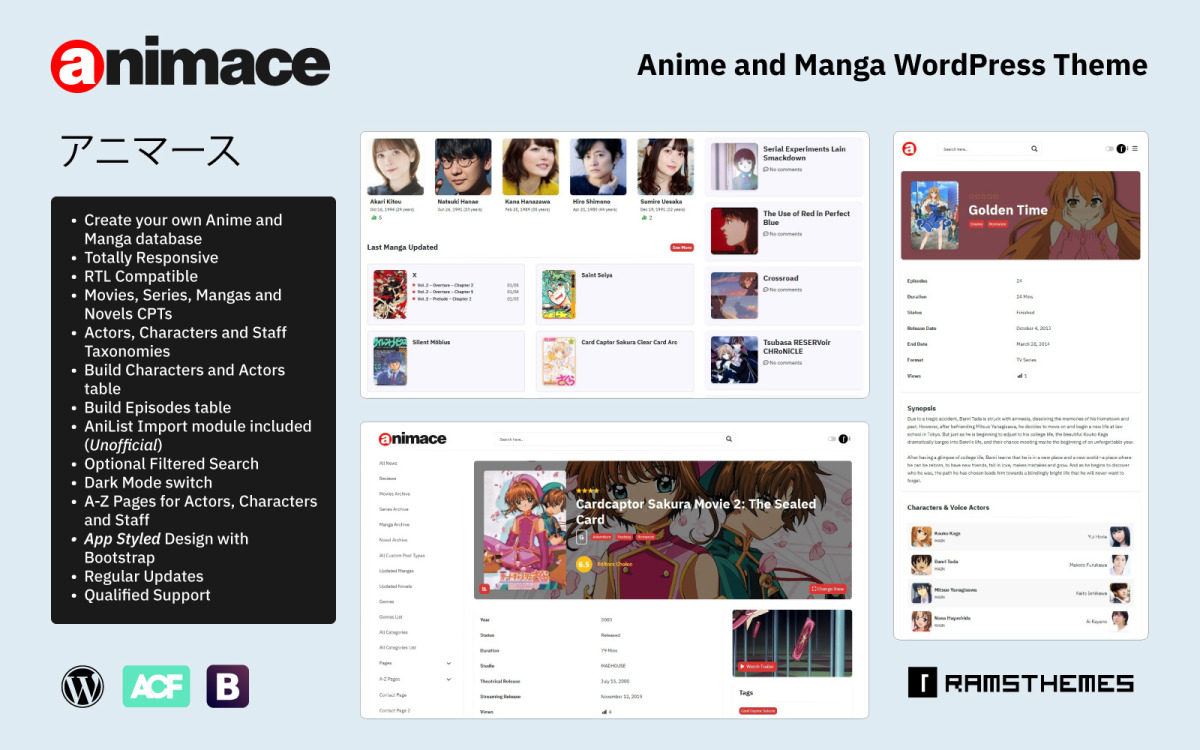Click the animace logo in the desktop site header
Screen dimensions: 1200x750
[412, 438]
